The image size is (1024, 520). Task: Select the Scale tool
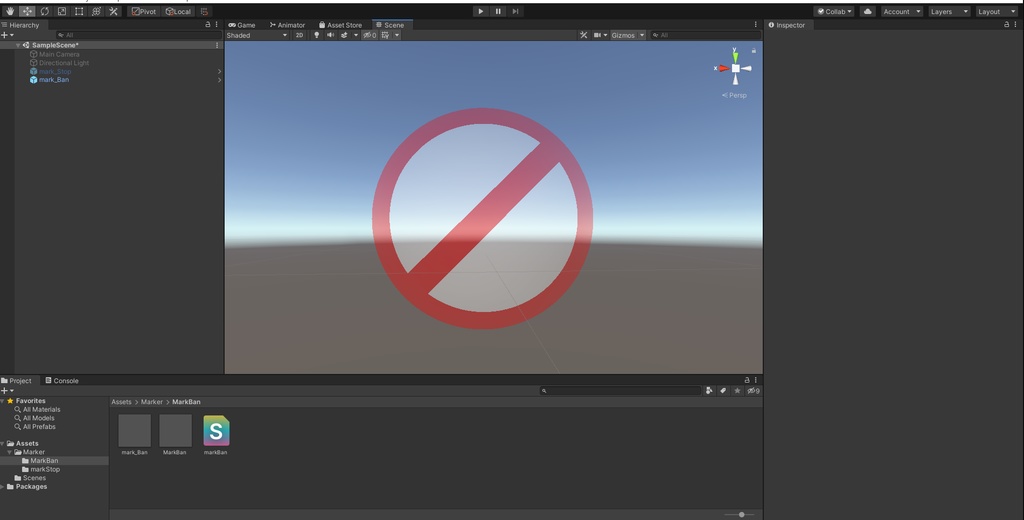[61, 11]
